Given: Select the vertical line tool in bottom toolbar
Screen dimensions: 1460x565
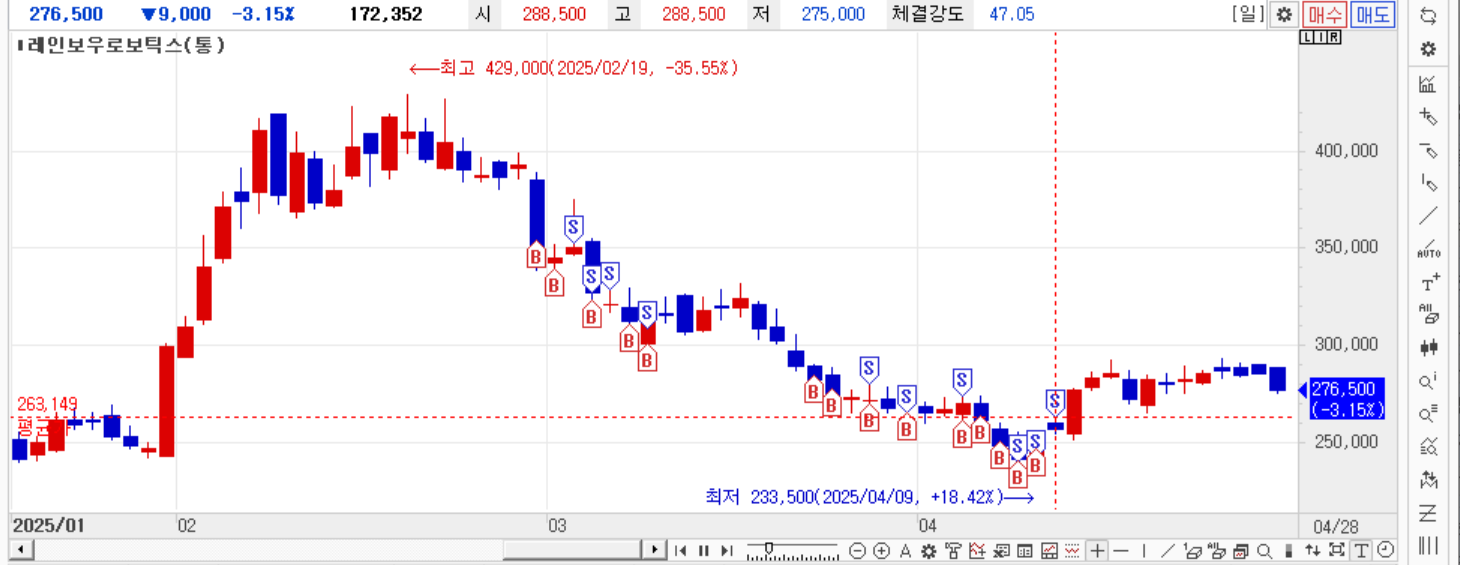Looking at the screenshot, I should 1144,550.
